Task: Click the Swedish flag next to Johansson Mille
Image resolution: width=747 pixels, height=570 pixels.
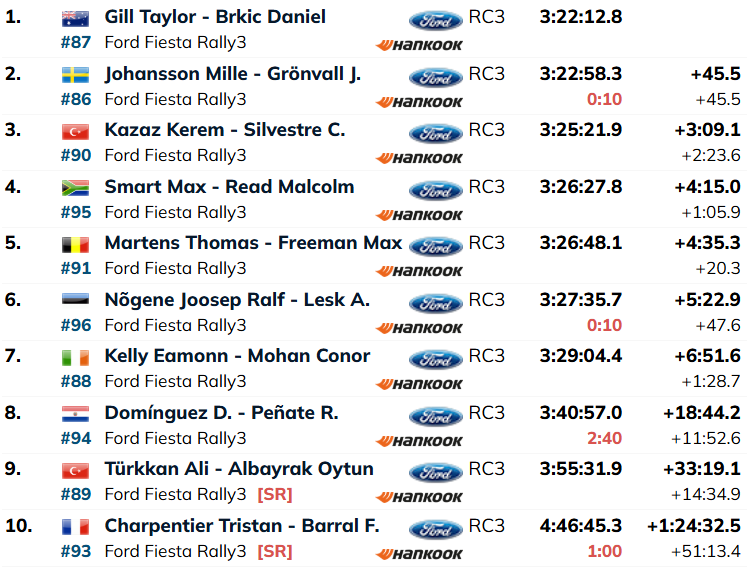Action: click(x=75, y=75)
